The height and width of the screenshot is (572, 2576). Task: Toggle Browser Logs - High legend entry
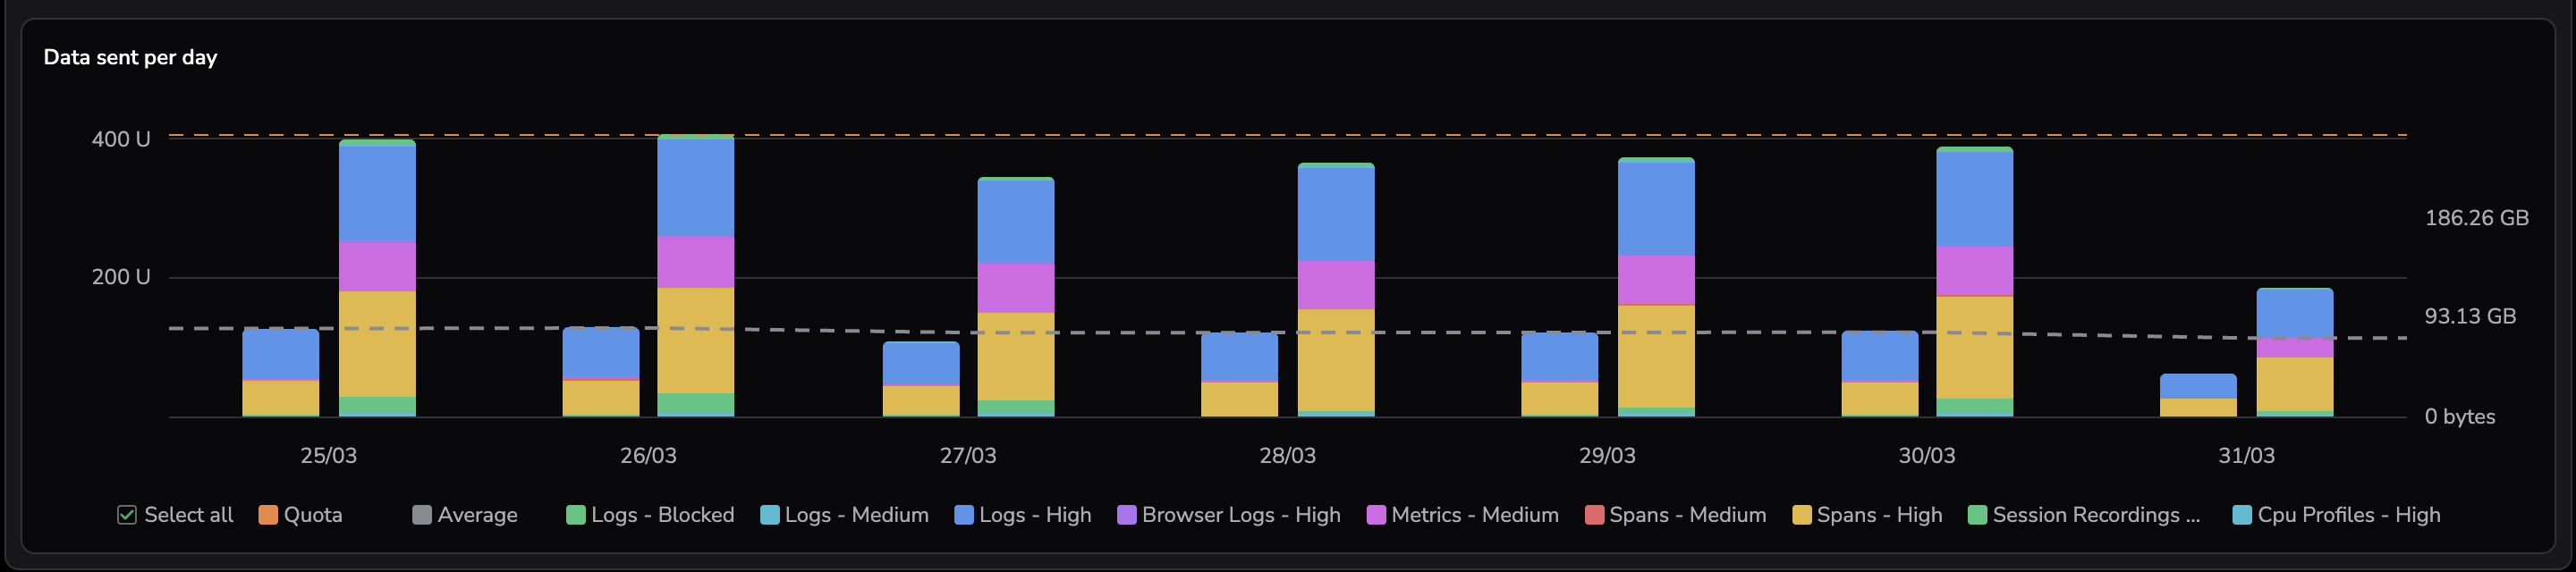pyautogui.click(x=1127, y=515)
